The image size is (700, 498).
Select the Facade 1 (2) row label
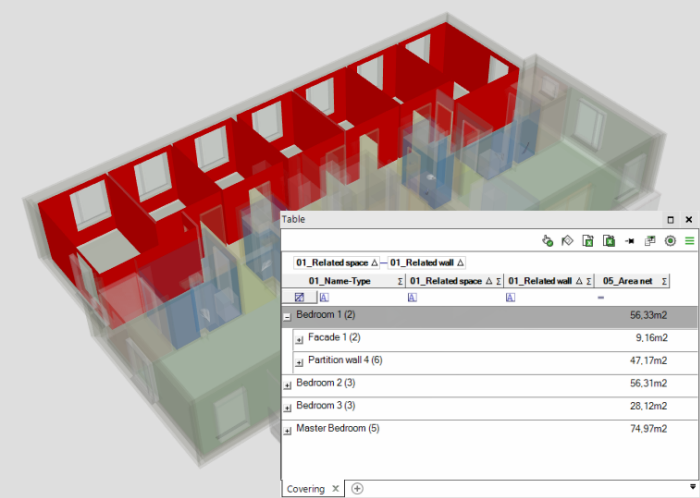point(334,337)
